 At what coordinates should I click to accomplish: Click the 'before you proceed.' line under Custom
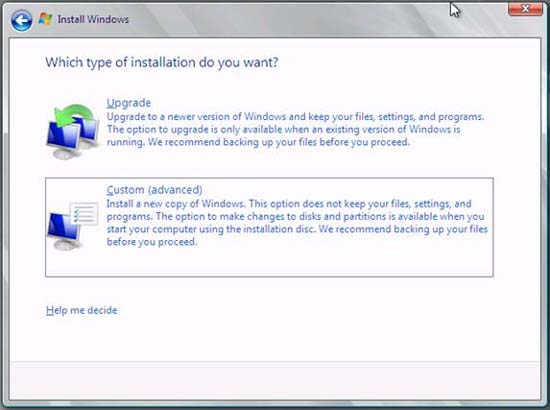(152, 242)
